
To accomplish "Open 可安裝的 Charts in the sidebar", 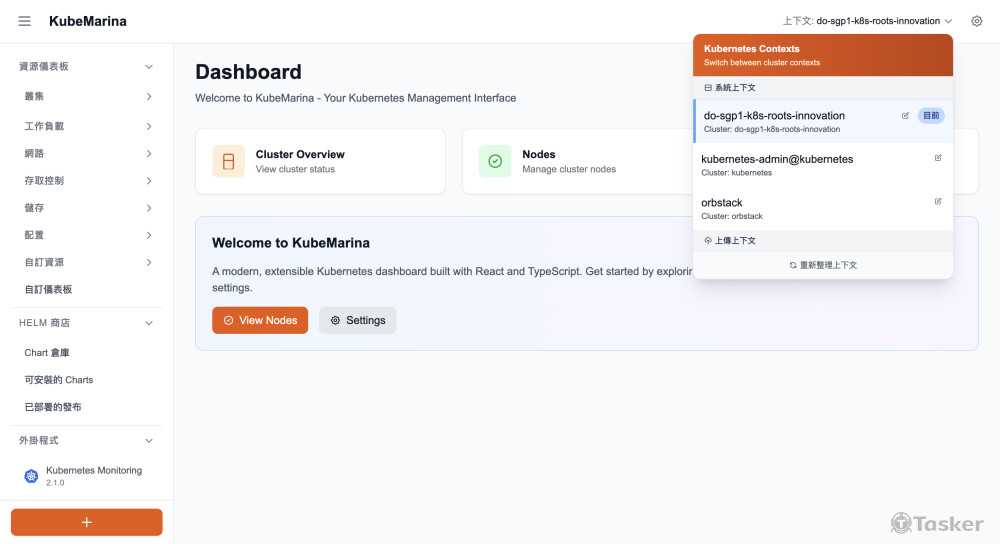I will [x=59, y=379].
